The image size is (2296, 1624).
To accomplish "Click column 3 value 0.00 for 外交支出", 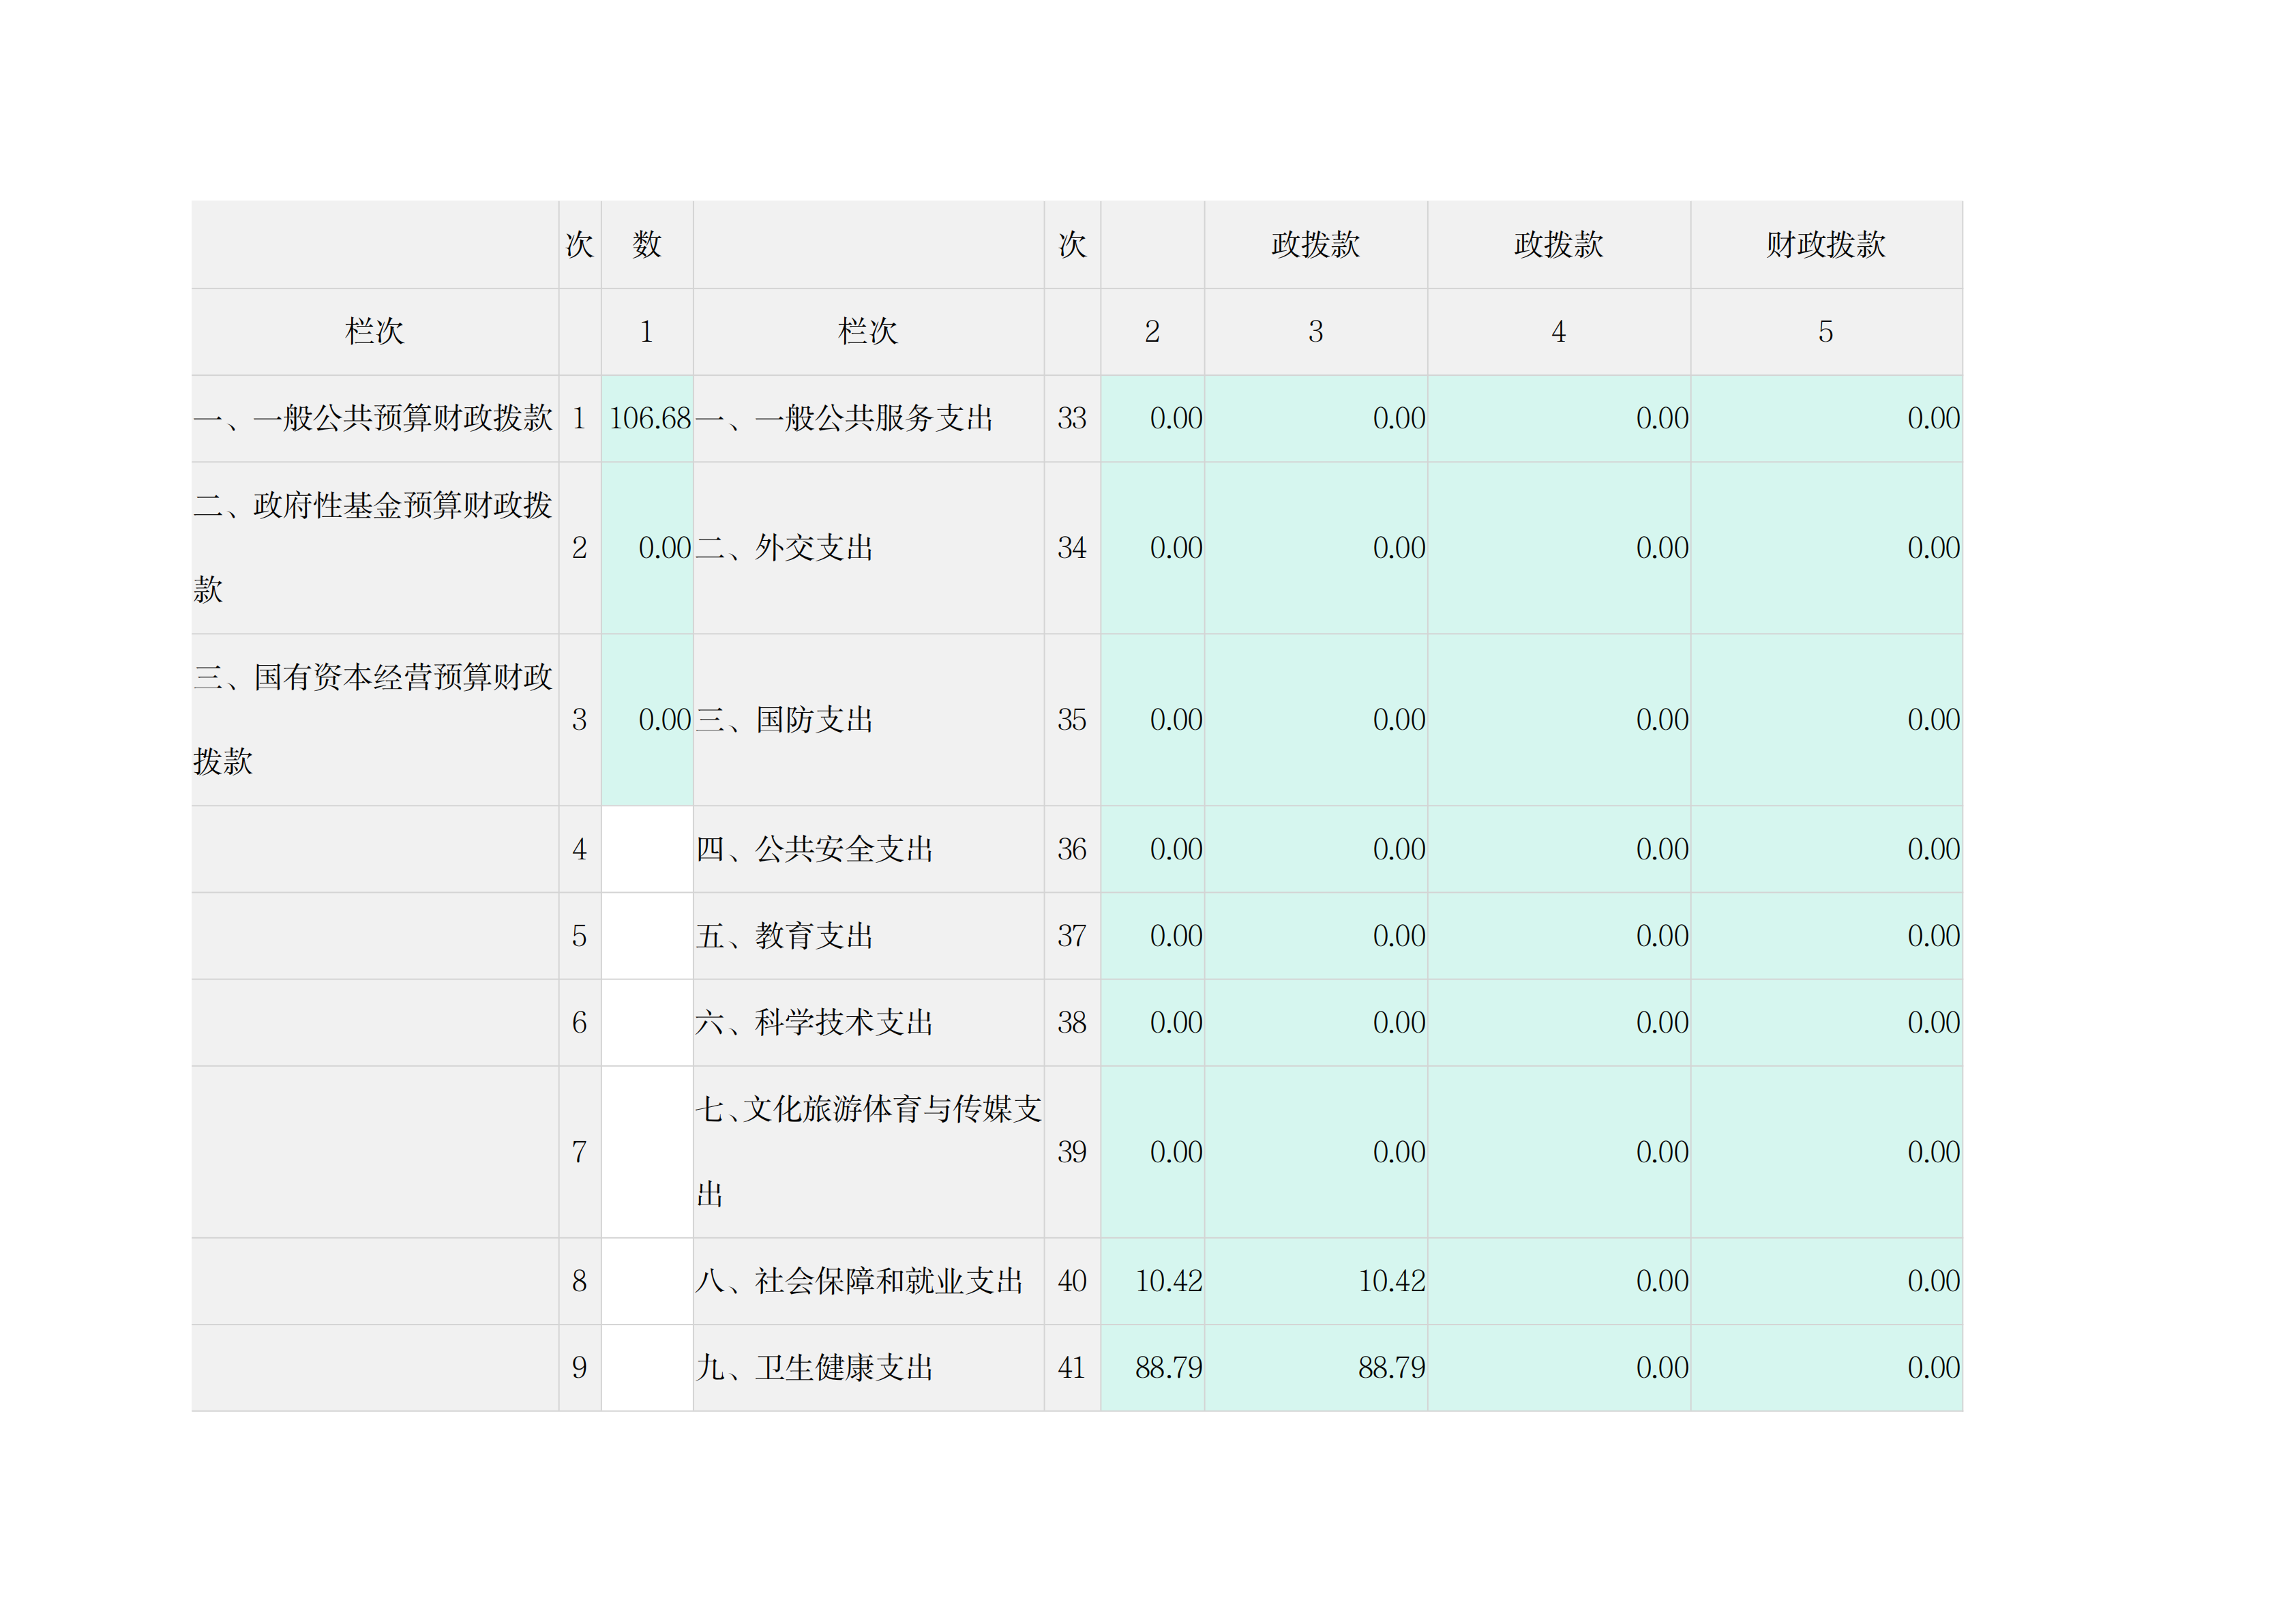I will [1316, 548].
